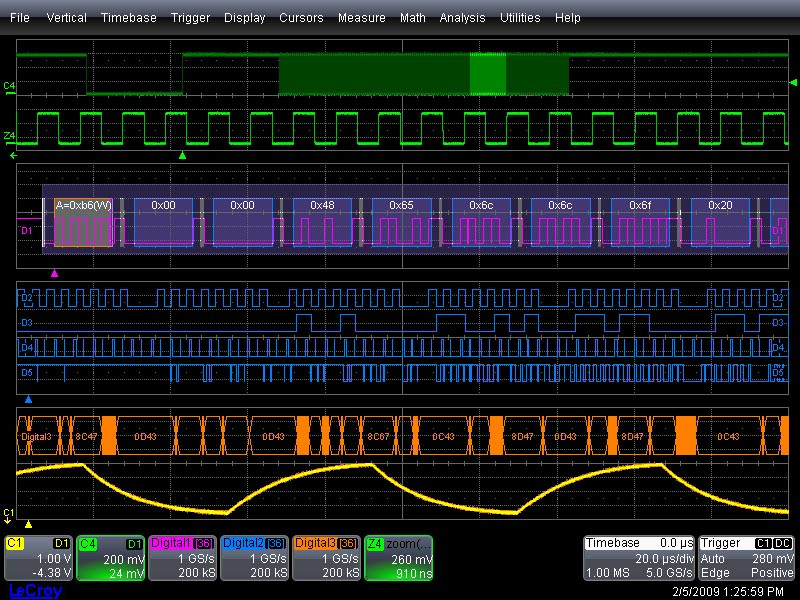Open the Z4 zoom descriptor box
The height and width of the screenshot is (600, 800).
click(x=398, y=557)
